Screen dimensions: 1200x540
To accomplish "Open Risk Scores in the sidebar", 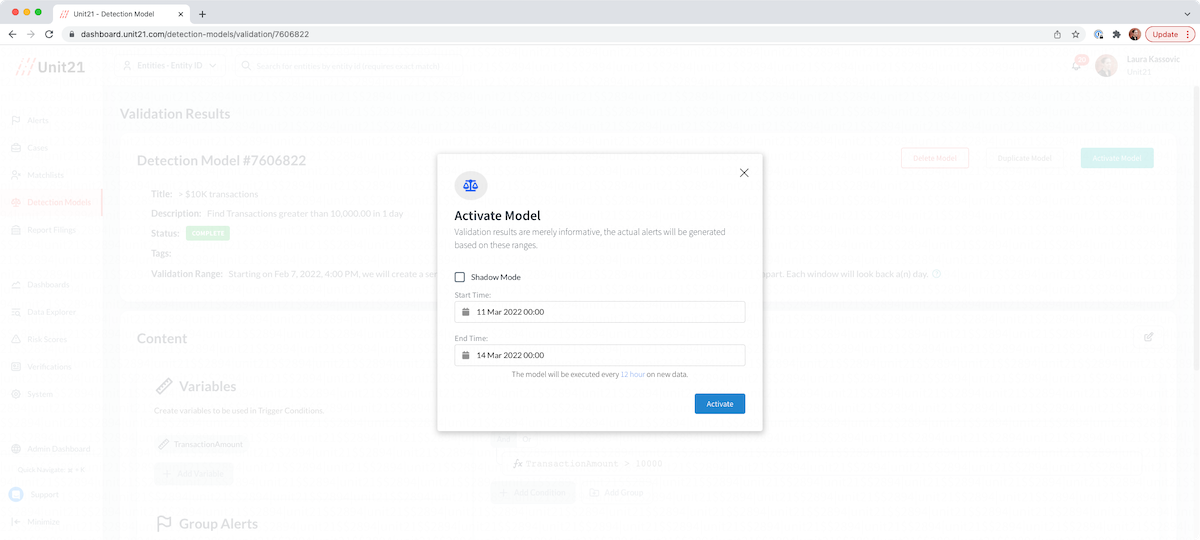I will [40, 339].
